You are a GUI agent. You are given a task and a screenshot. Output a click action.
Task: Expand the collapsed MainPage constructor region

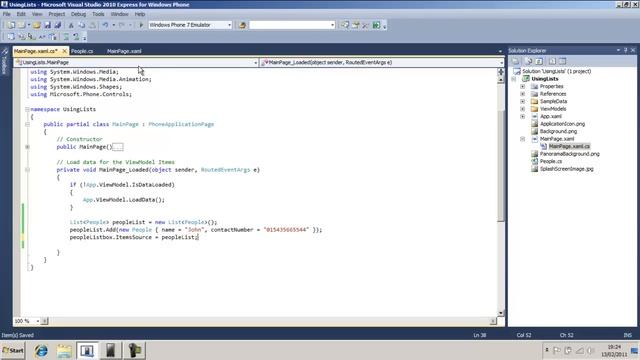tap(27, 147)
